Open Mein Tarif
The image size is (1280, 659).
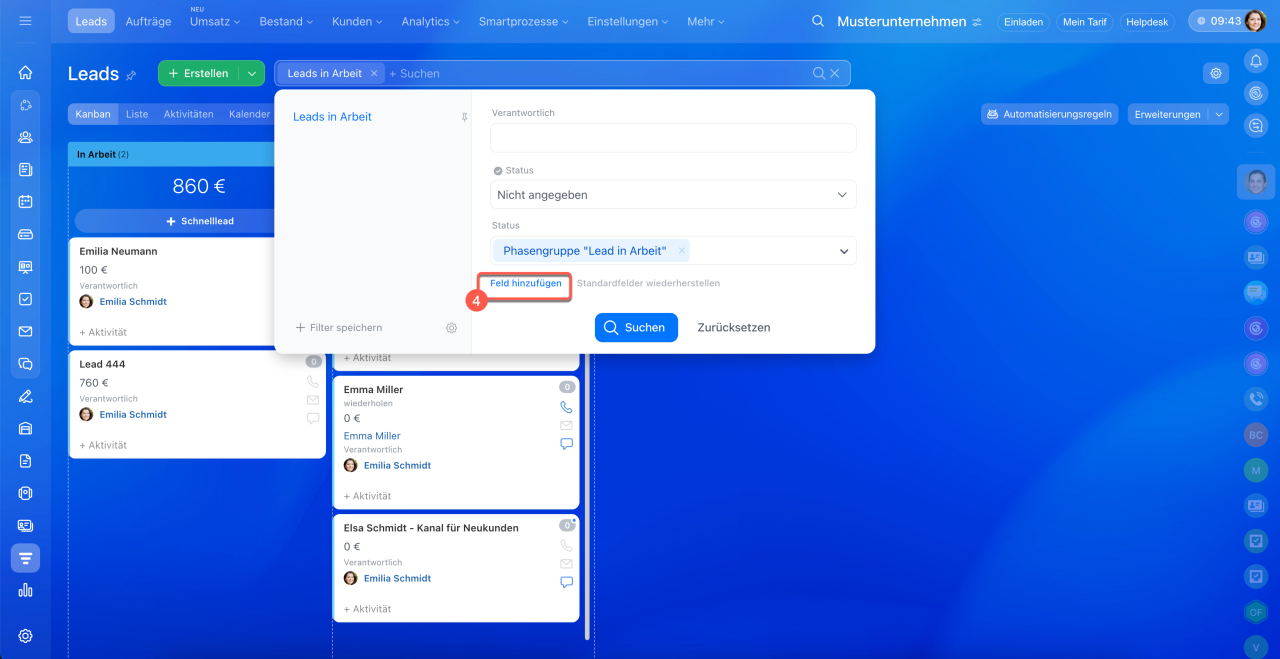tap(1085, 21)
